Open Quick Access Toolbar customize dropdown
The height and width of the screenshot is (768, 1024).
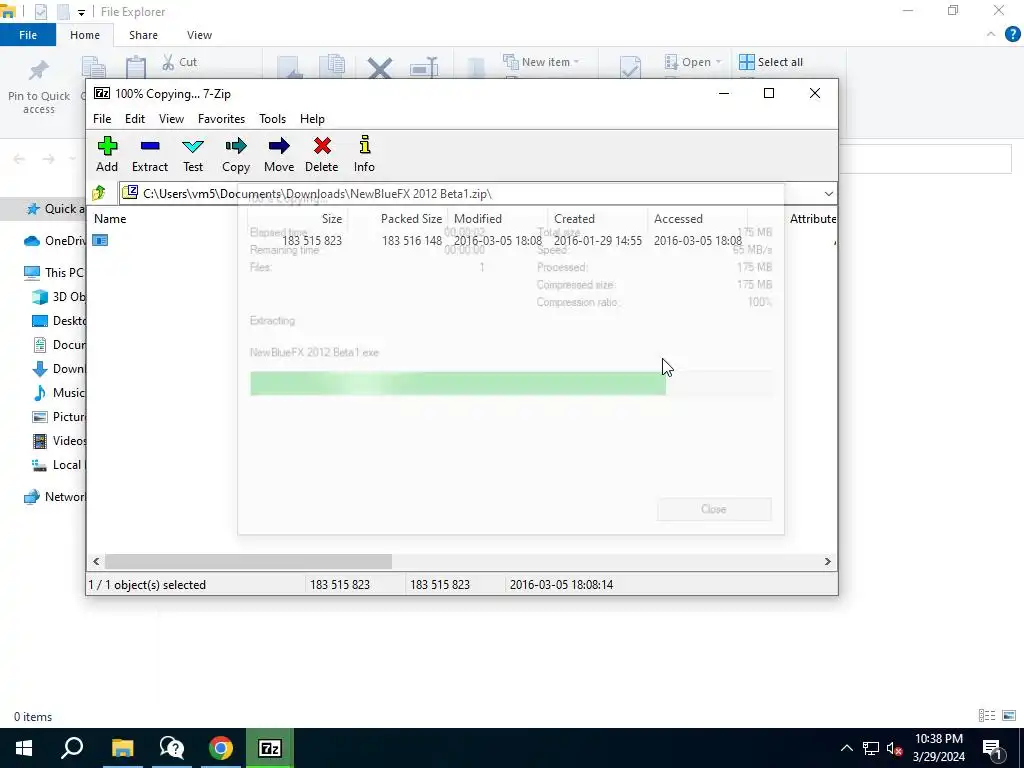point(81,12)
